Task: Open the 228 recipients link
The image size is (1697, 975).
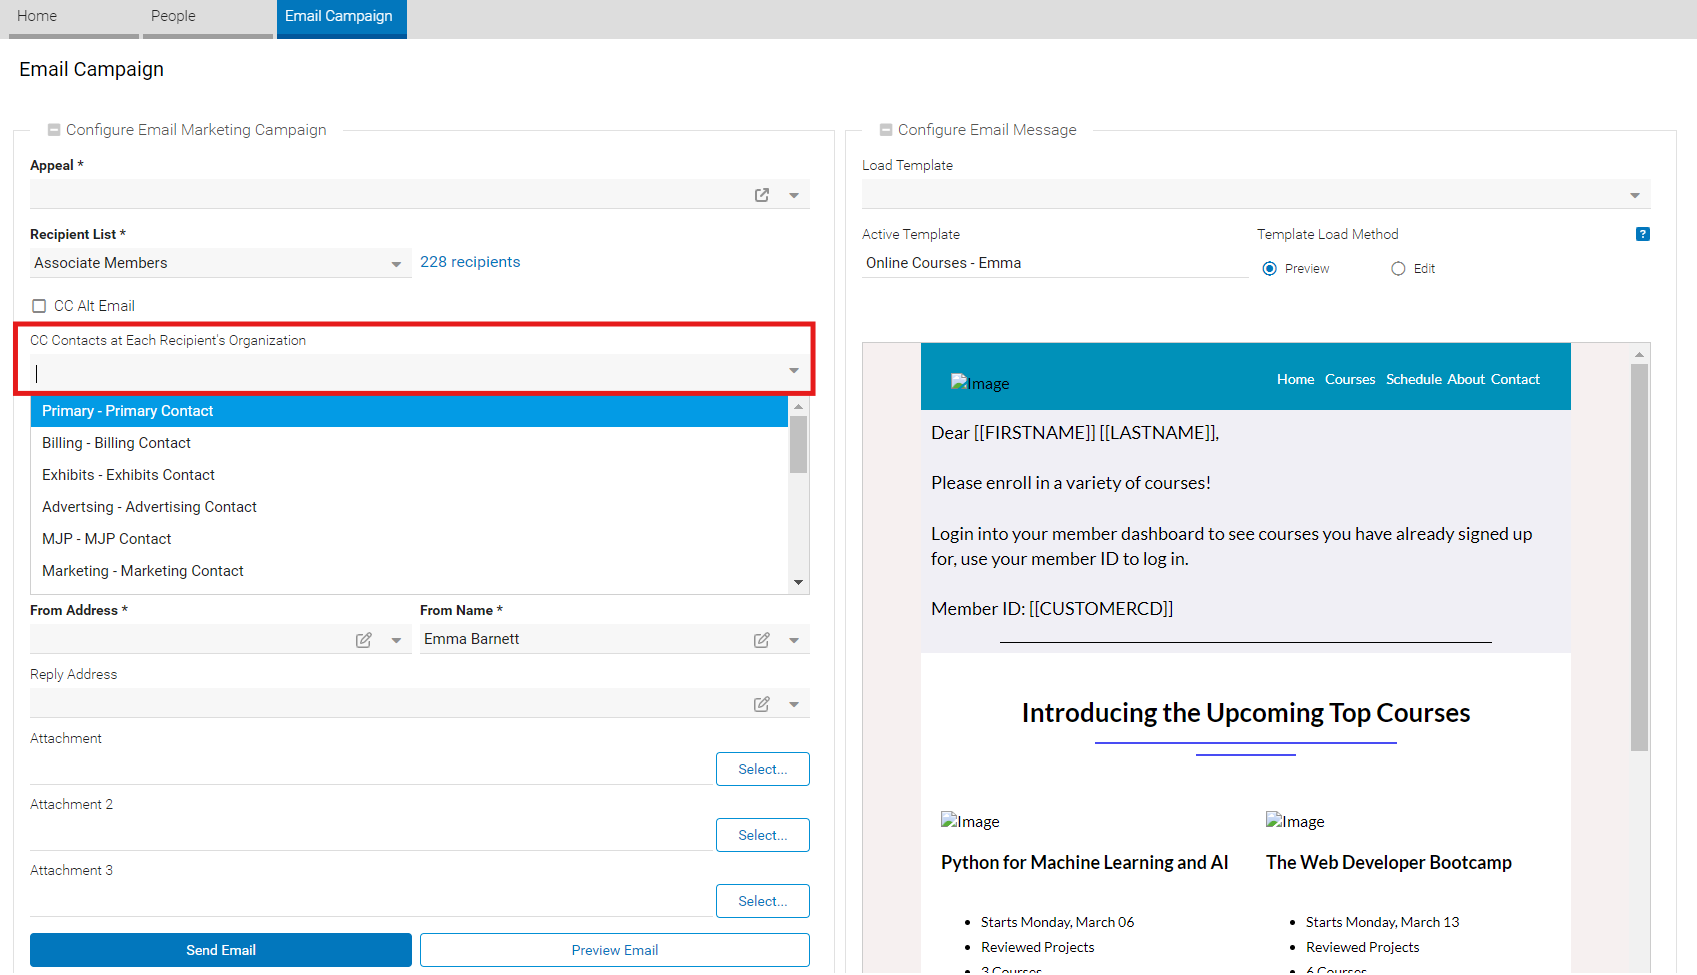Action: coord(470,262)
